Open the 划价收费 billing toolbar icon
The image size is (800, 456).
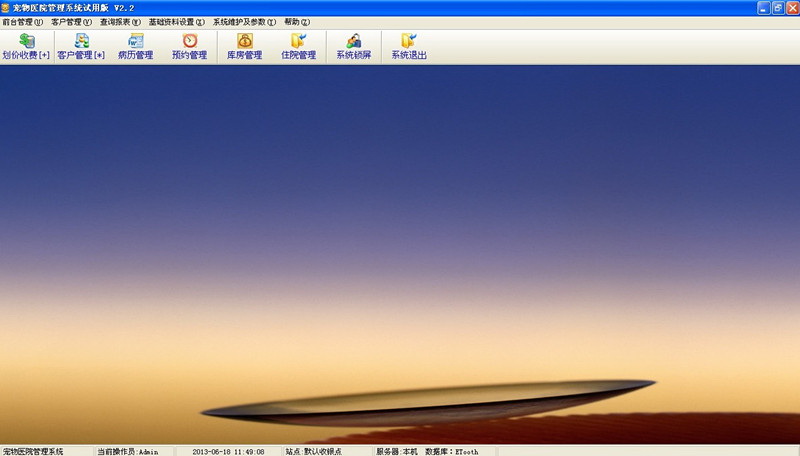[26, 46]
